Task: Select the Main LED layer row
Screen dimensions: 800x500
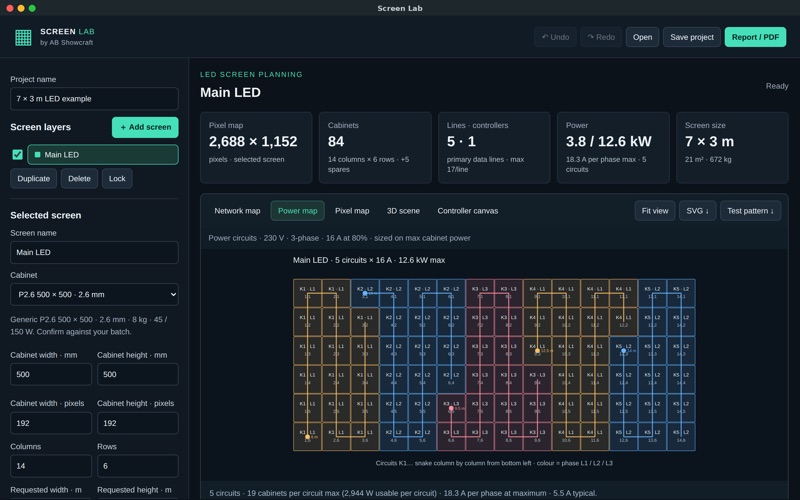Action: 103,155
